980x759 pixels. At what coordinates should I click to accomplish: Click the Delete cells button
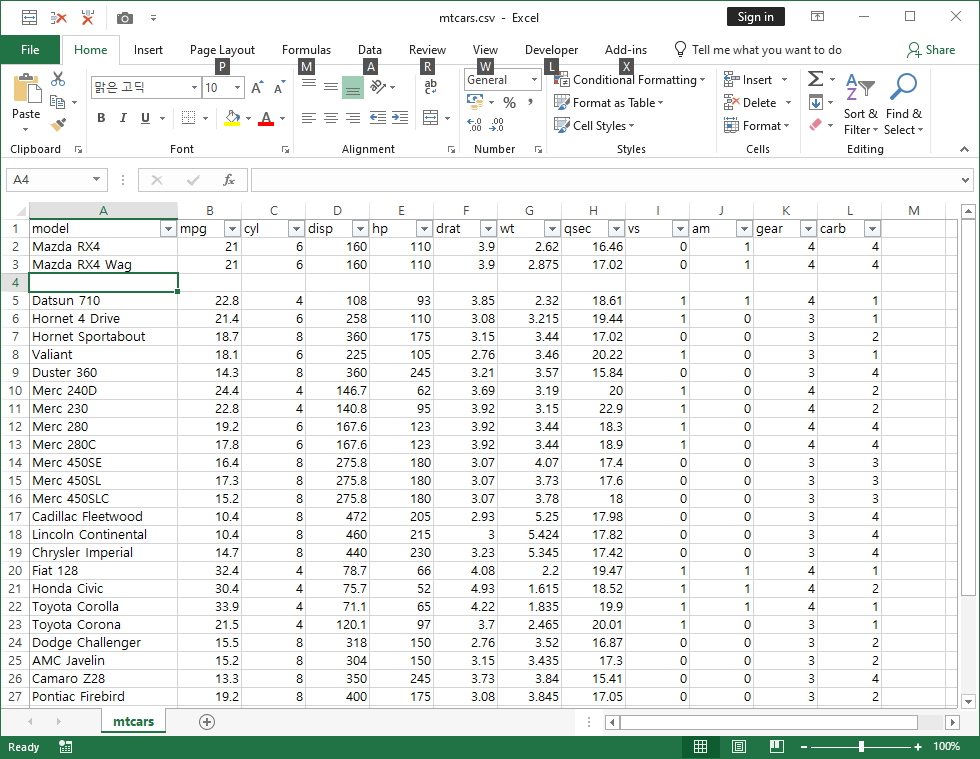[751, 103]
